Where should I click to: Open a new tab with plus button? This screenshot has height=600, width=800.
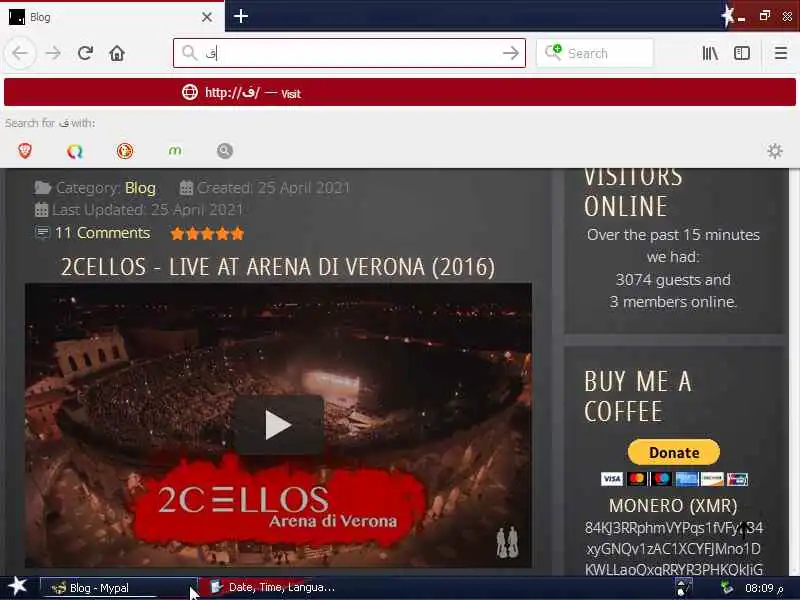tap(241, 16)
